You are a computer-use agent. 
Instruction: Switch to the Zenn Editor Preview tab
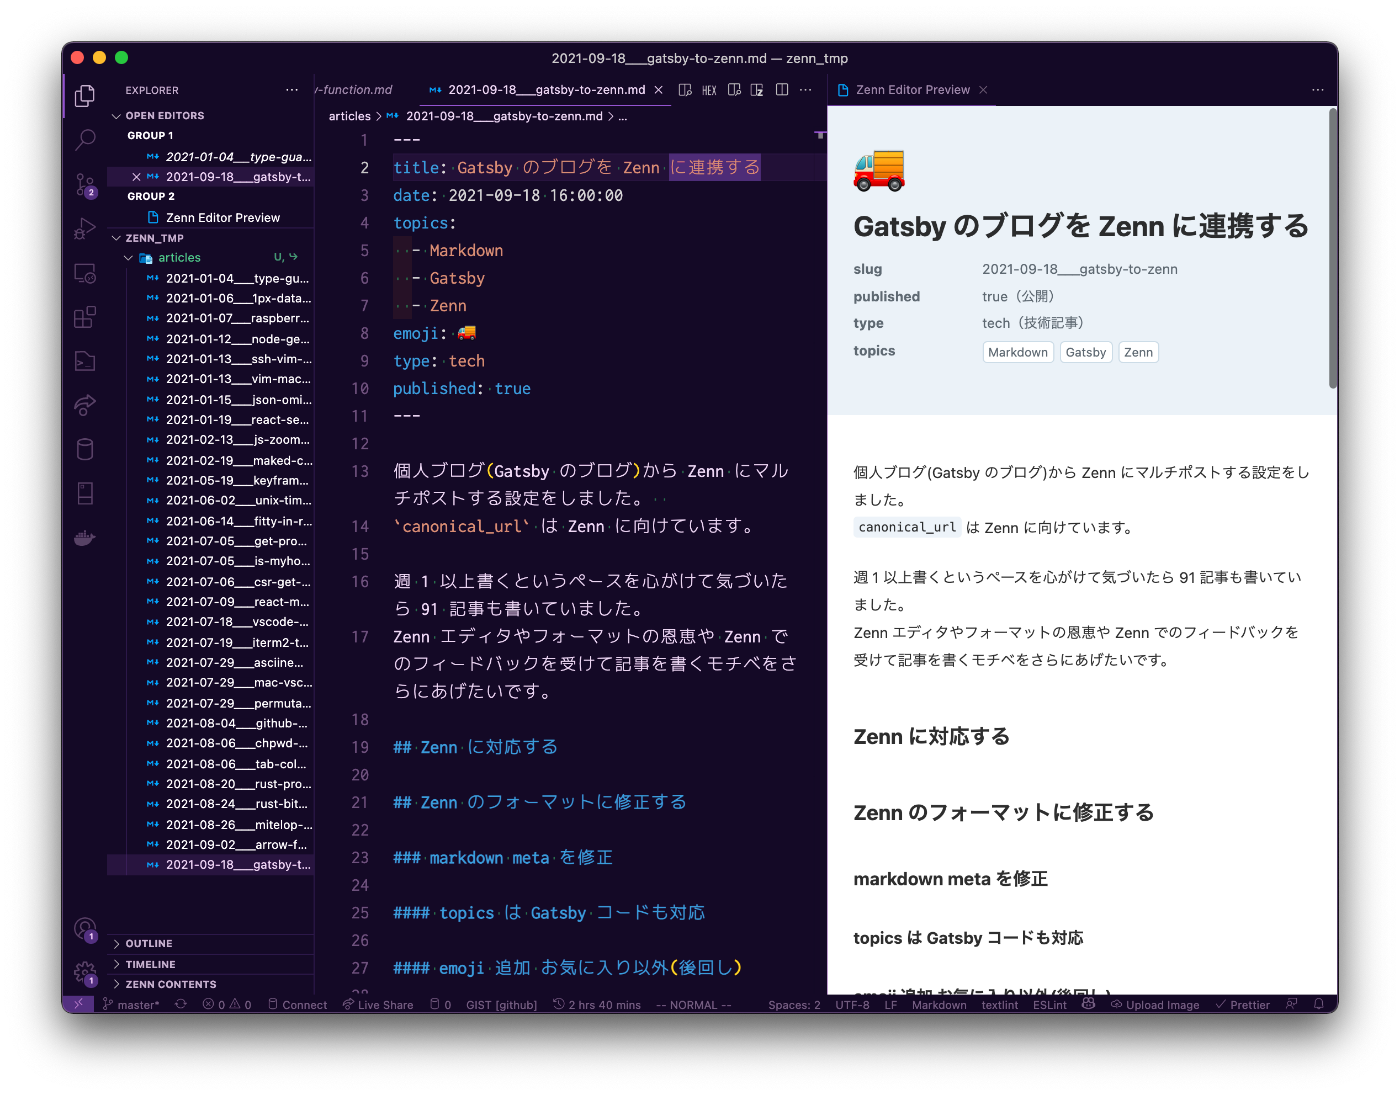[x=912, y=90]
